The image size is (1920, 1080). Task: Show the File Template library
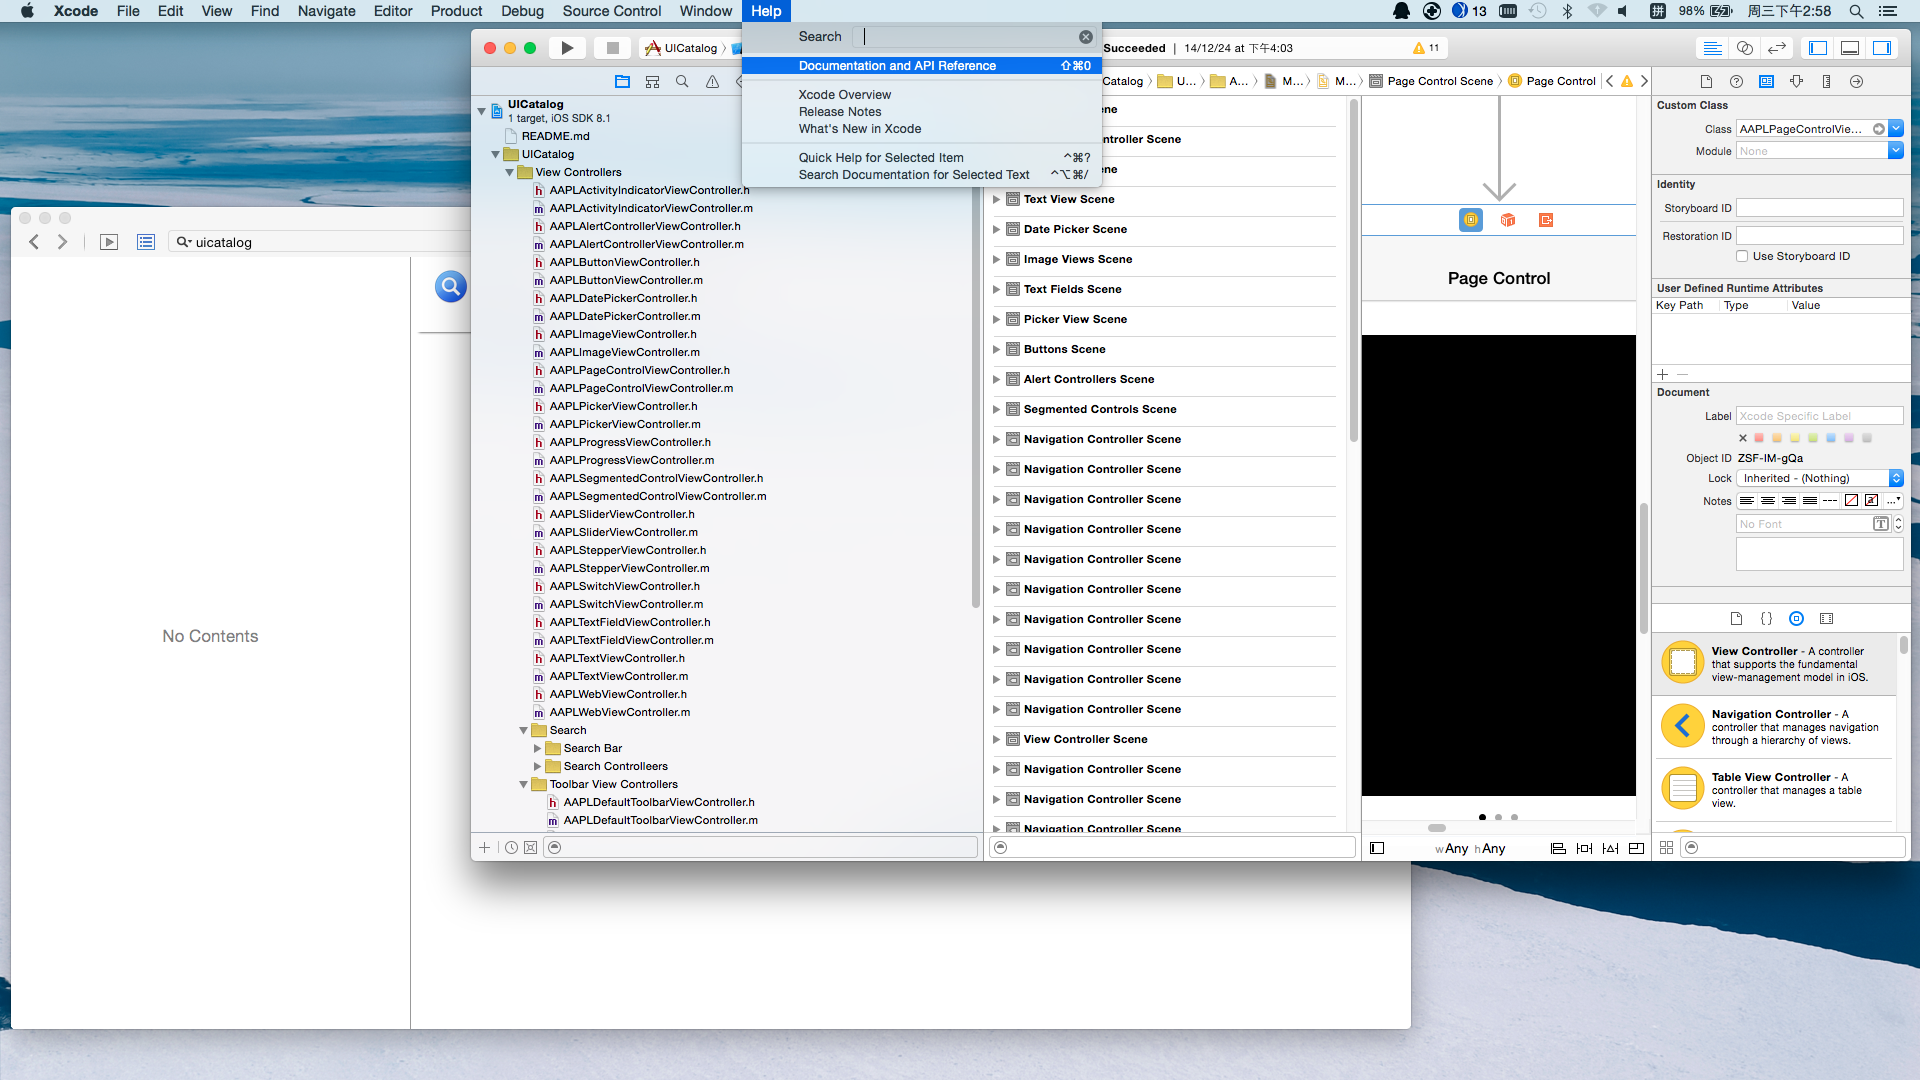(x=1736, y=619)
